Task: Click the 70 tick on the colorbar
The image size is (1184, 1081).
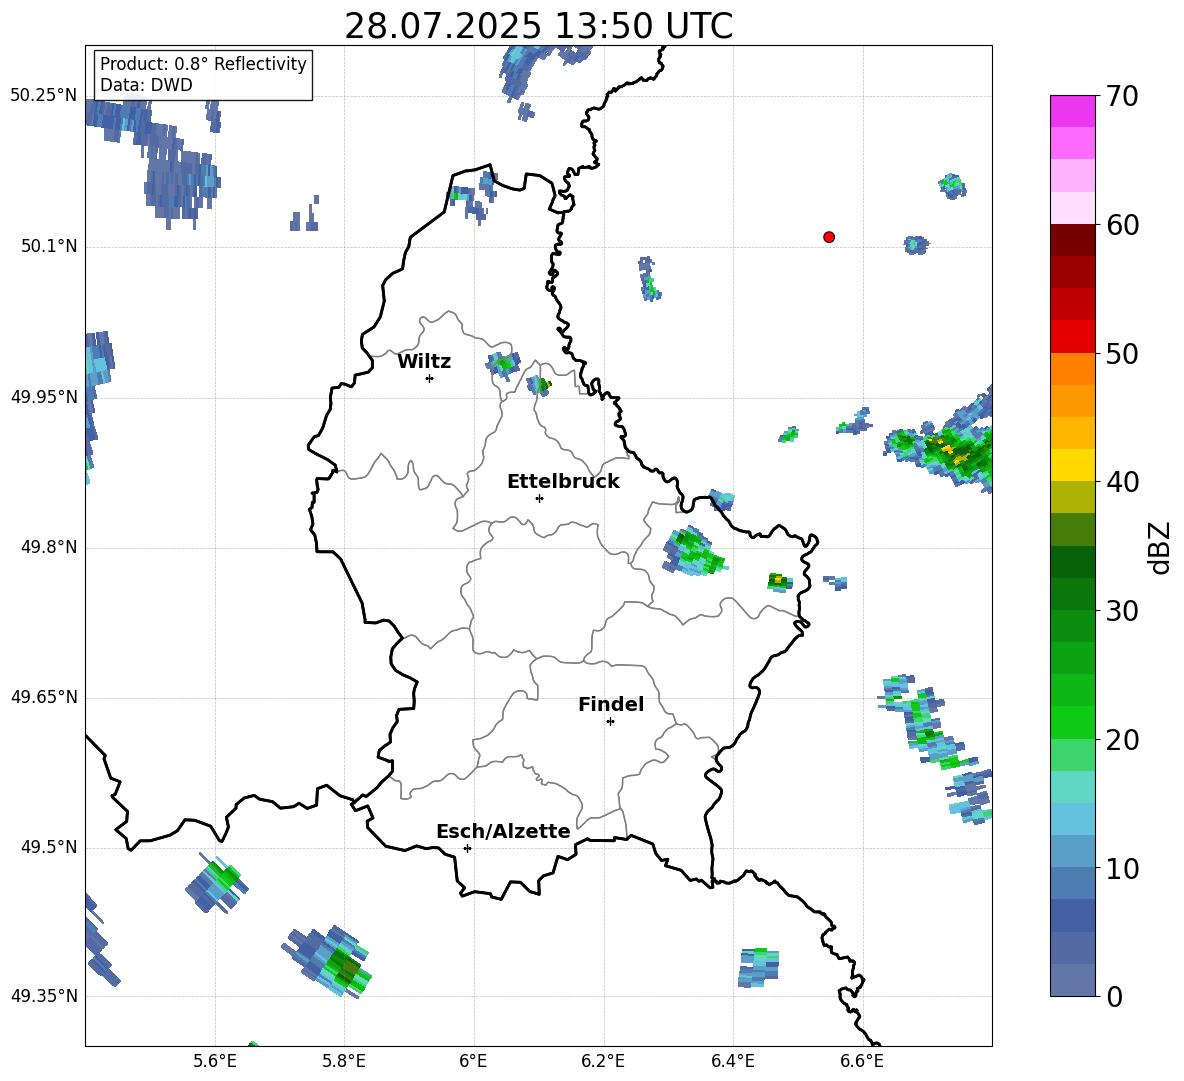Action: (1121, 96)
